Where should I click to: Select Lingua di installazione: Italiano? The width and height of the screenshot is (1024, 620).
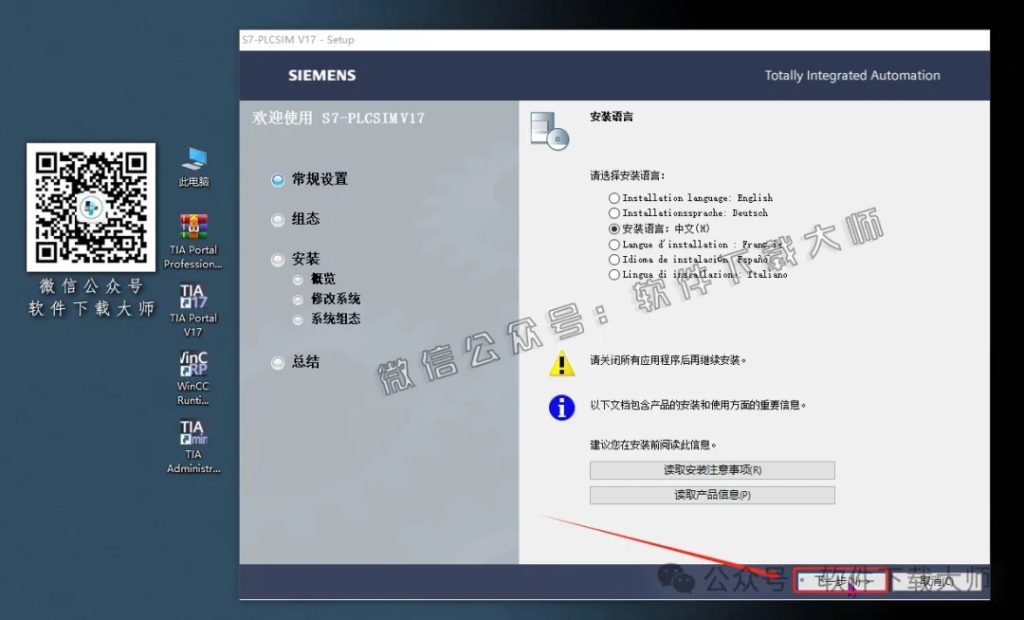tap(613, 274)
